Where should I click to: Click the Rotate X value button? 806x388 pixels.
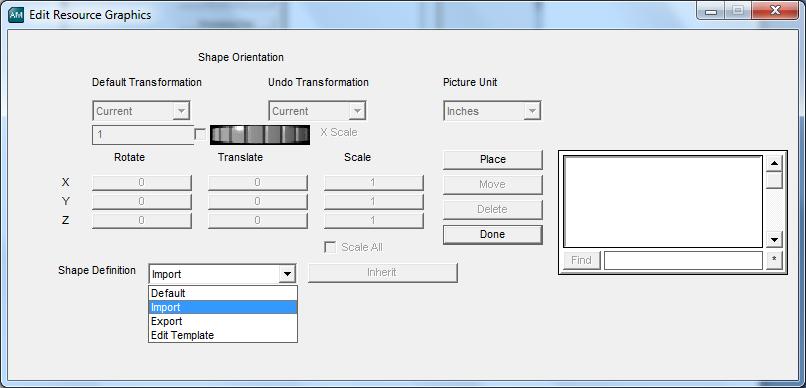click(142, 182)
